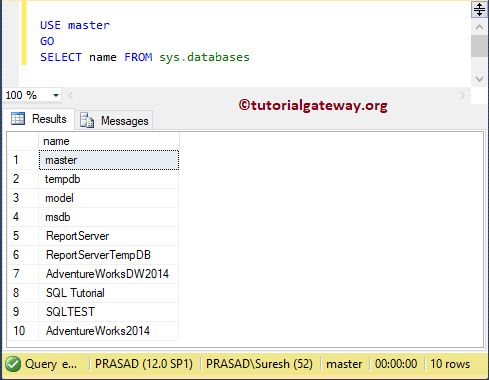Click the horizontal scroll right arrow
Viewport: 489px width, 380px height.
coord(462,96)
